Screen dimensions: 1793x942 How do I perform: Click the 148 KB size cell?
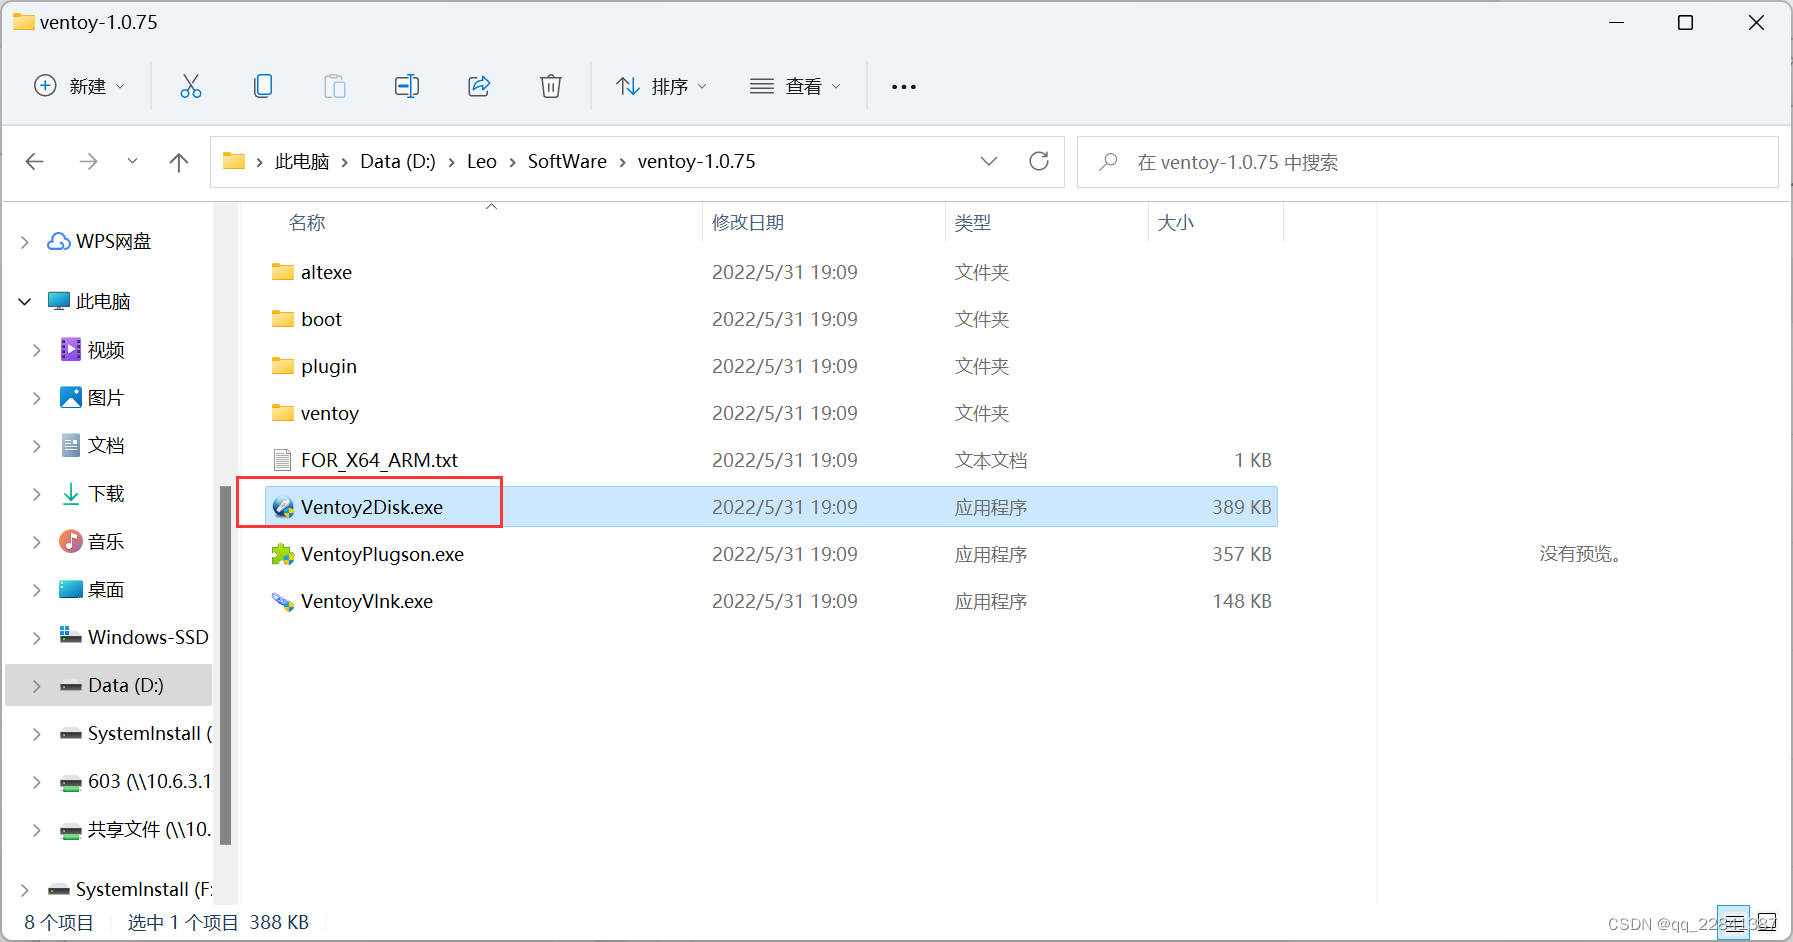(x=1242, y=601)
